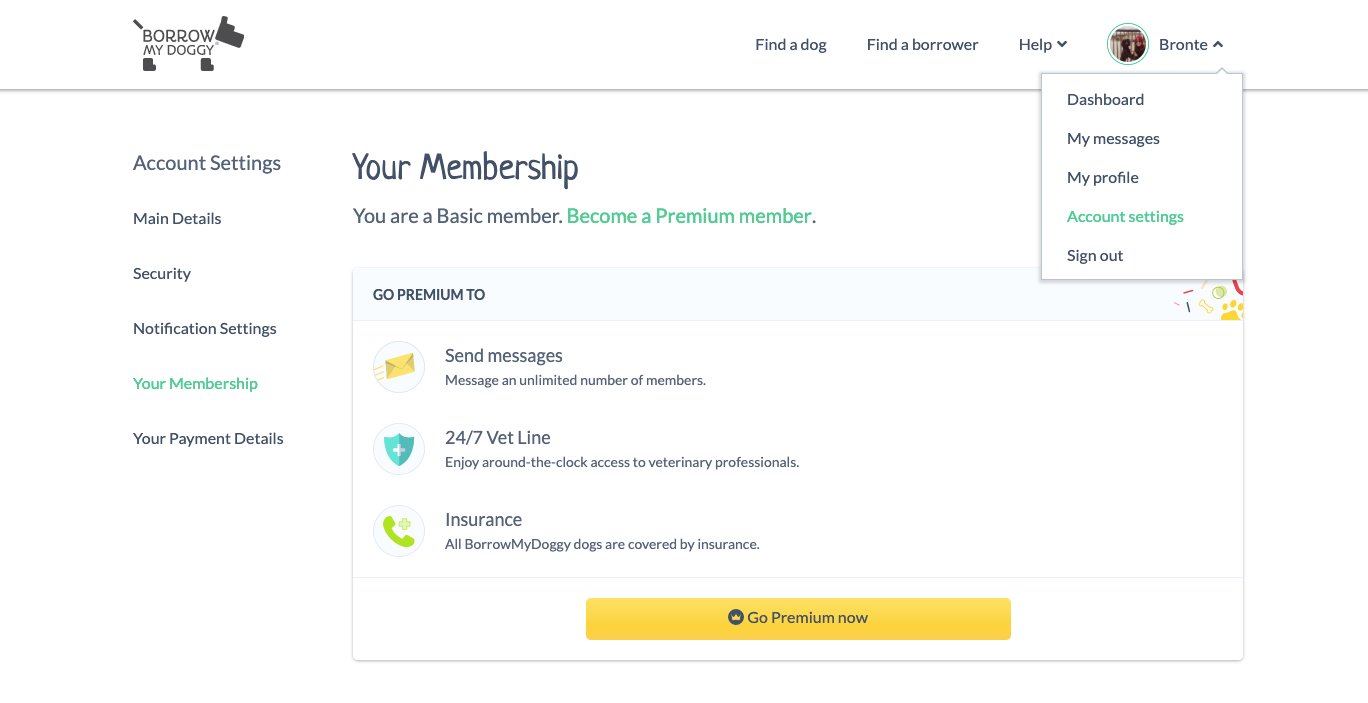Image resolution: width=1368 pixels, height=703 pixels.
Task: Choose Account settings in user menu
Action: click(1125, 216)
